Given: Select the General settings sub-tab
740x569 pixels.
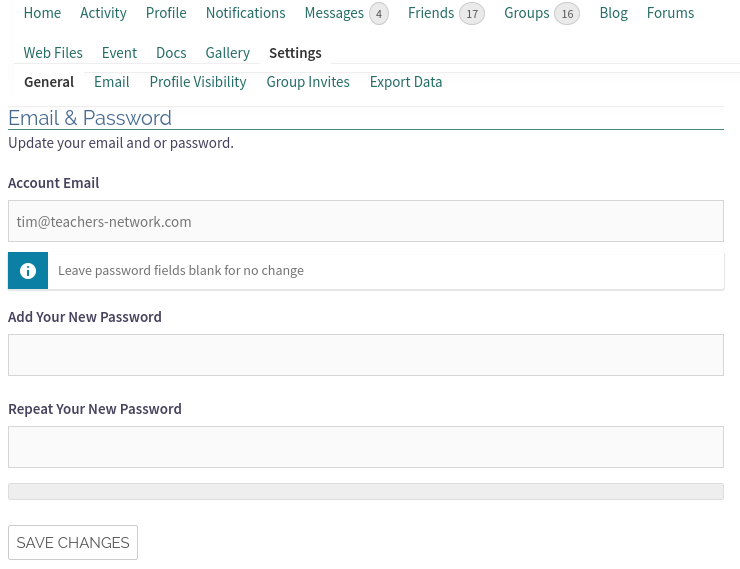Looking at the screenshot, I should click(49, 82).
